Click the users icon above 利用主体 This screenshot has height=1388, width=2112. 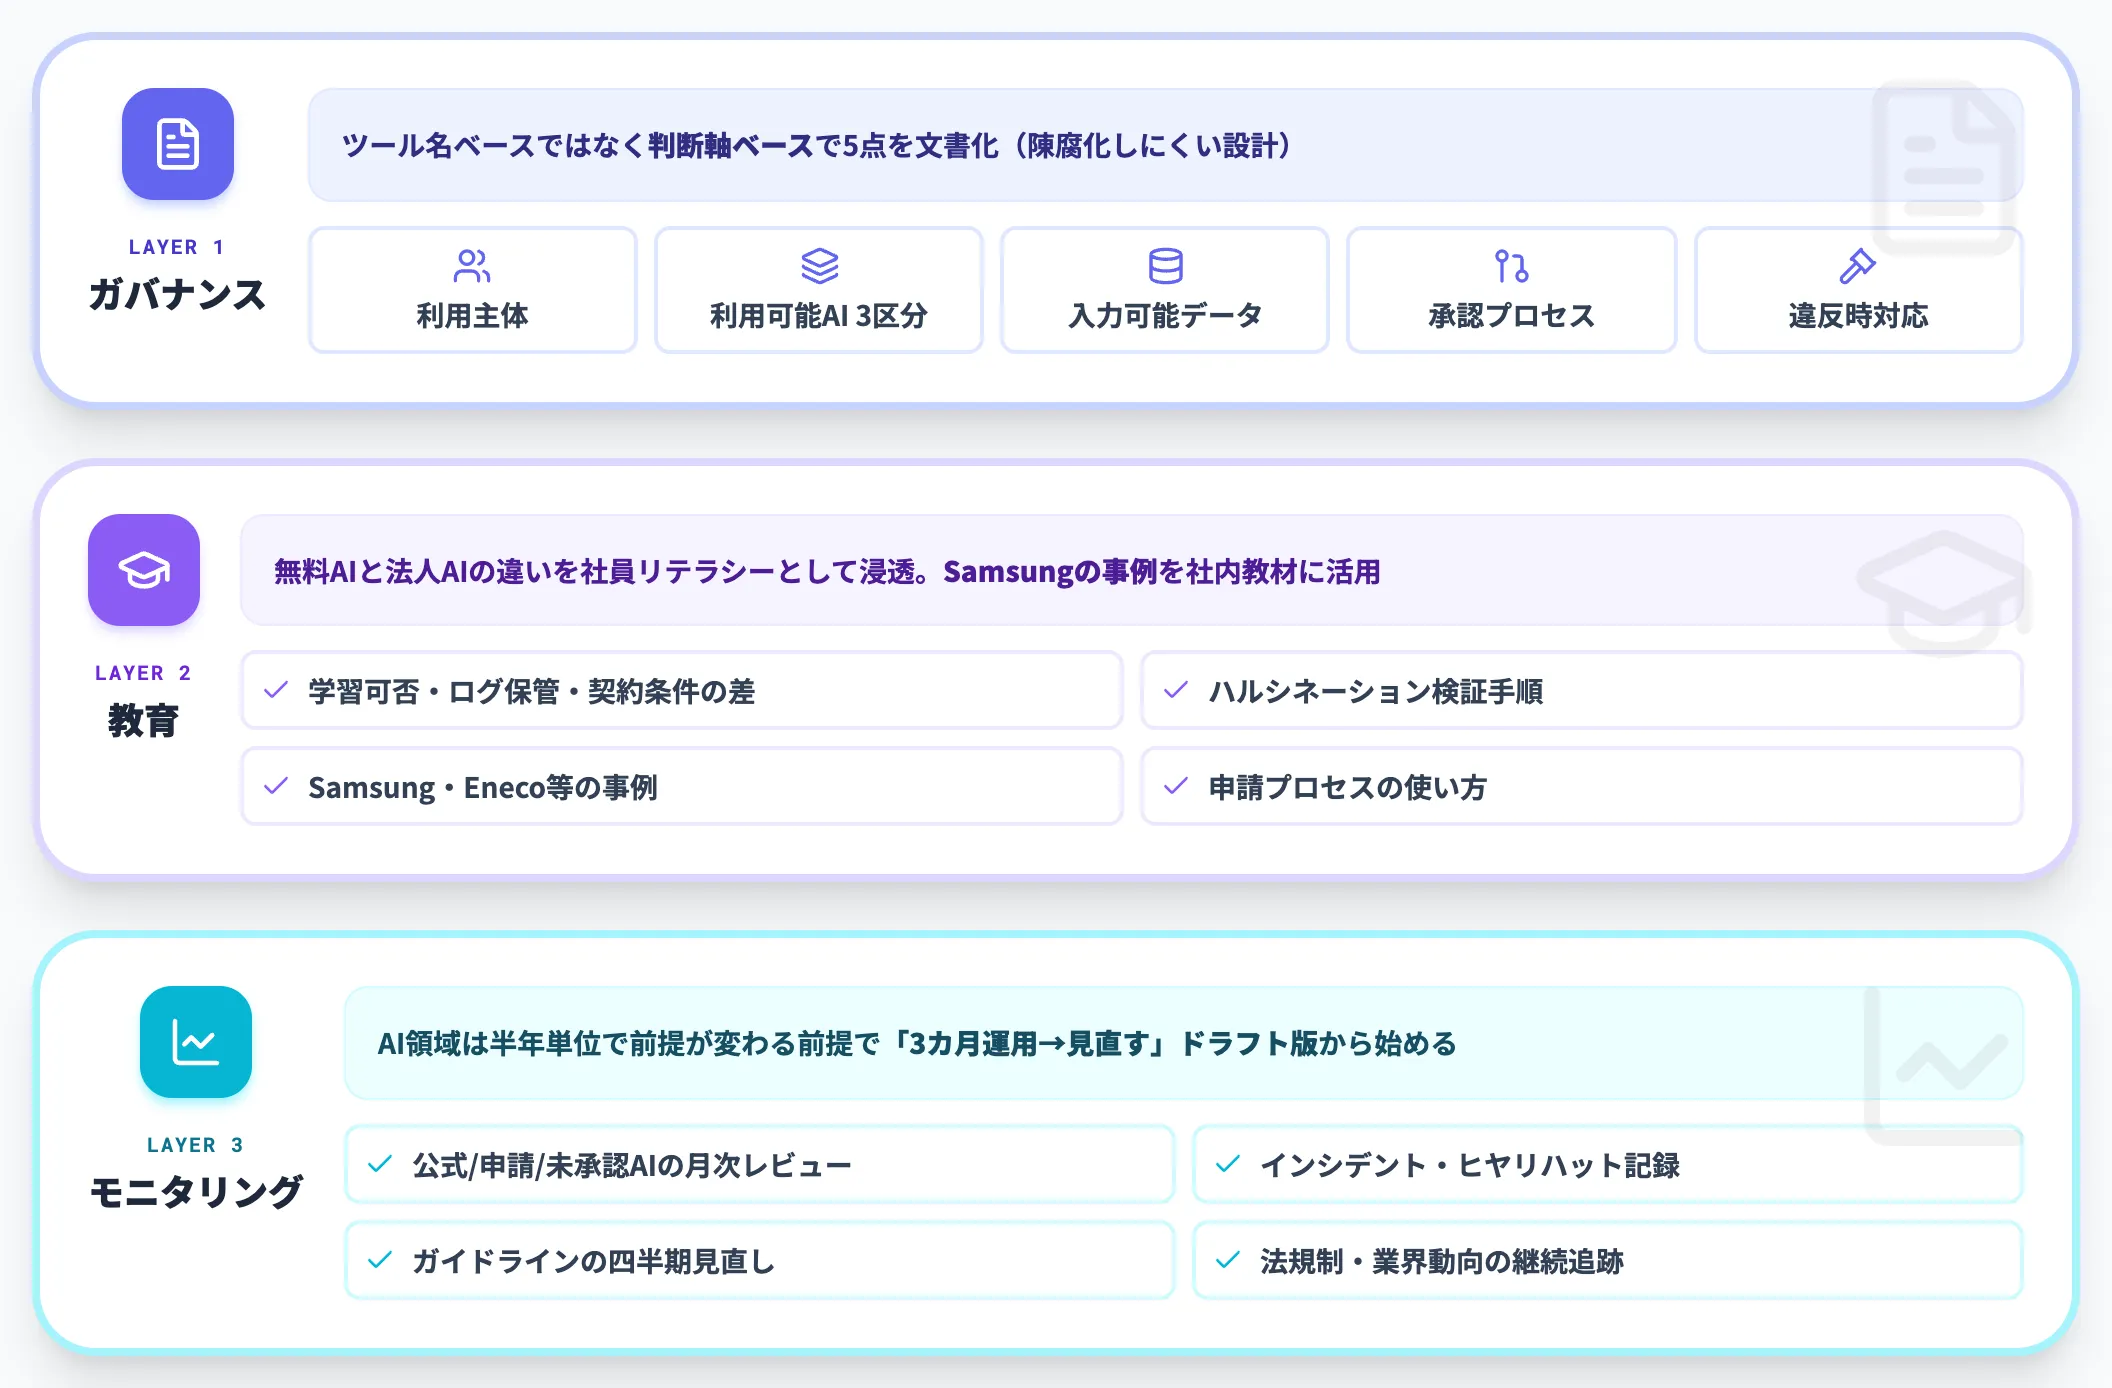[472, 266]
